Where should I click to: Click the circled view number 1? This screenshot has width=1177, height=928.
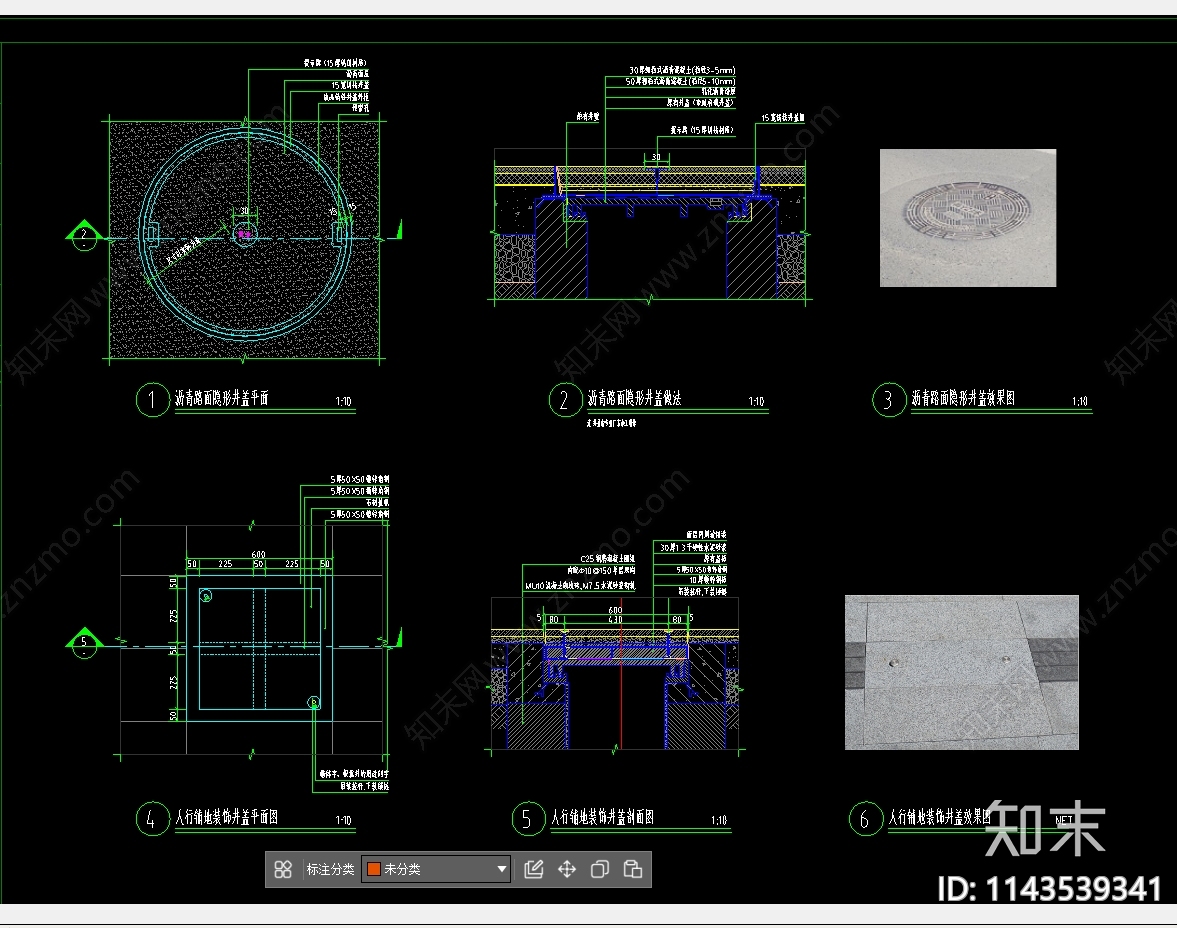[x=152, y=401]
